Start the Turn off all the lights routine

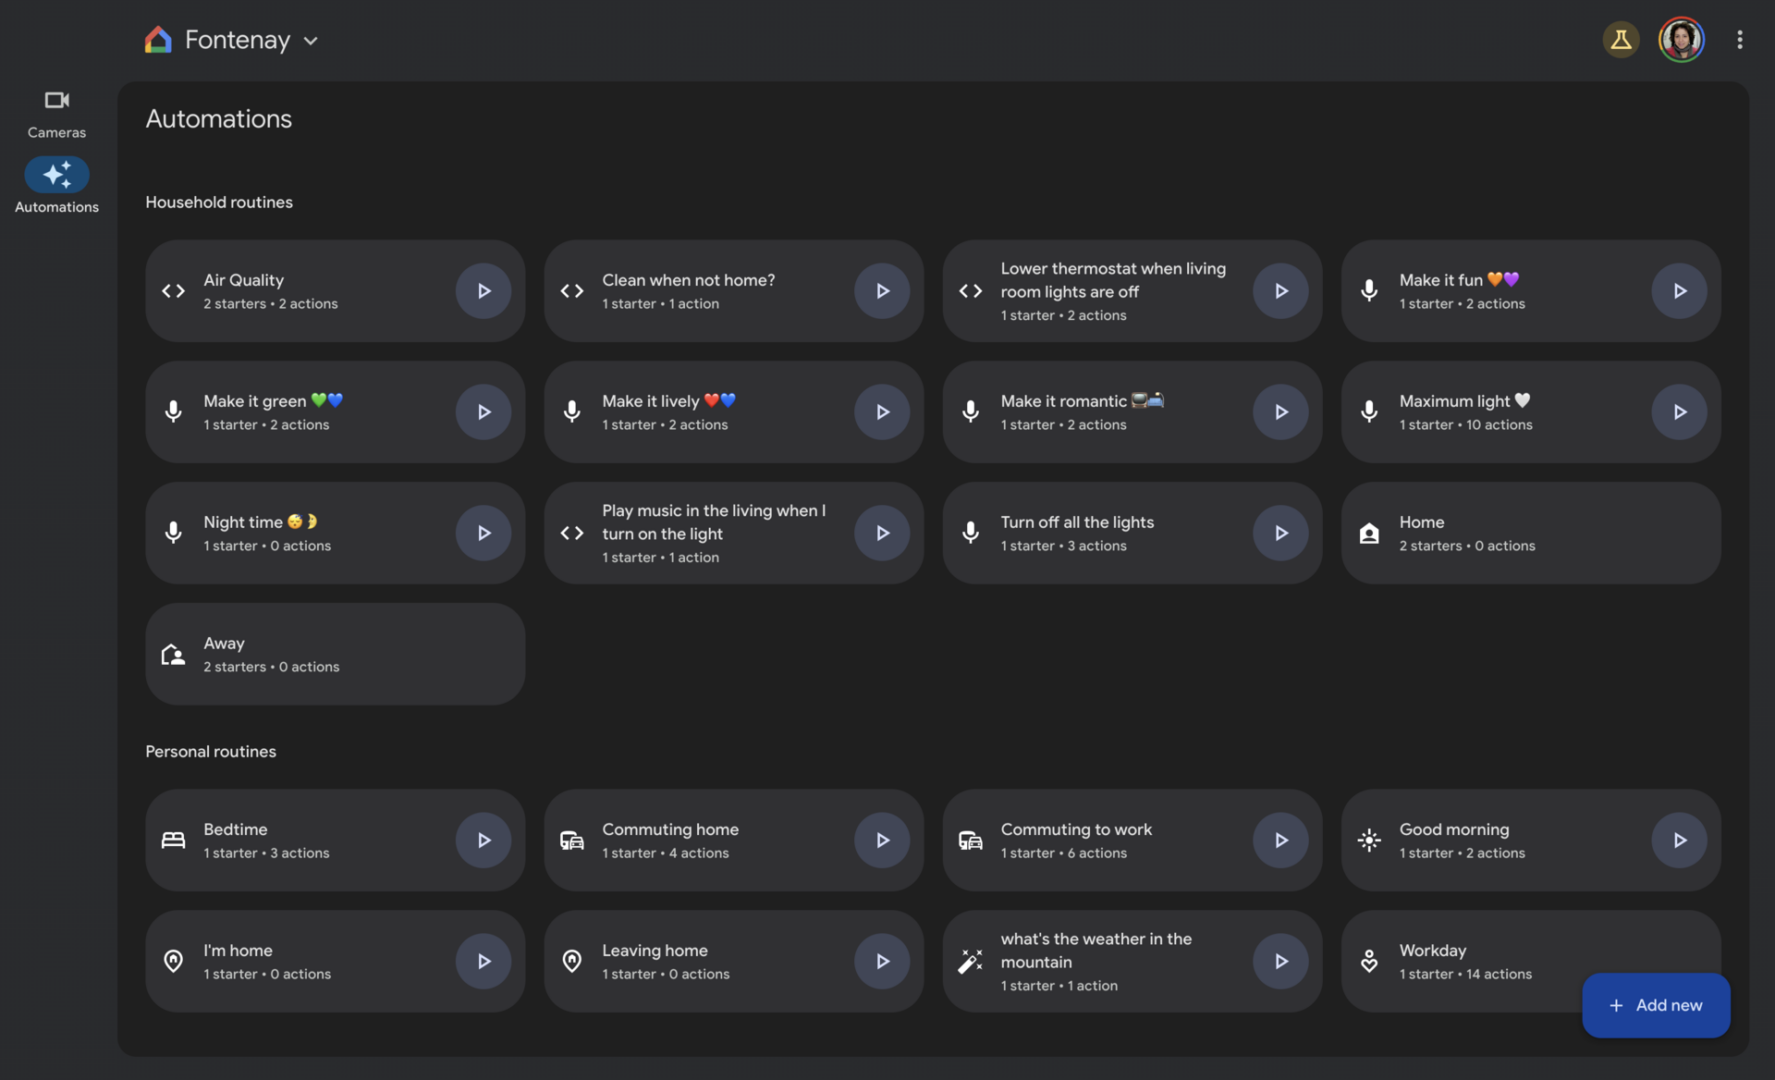point(1280,533)
